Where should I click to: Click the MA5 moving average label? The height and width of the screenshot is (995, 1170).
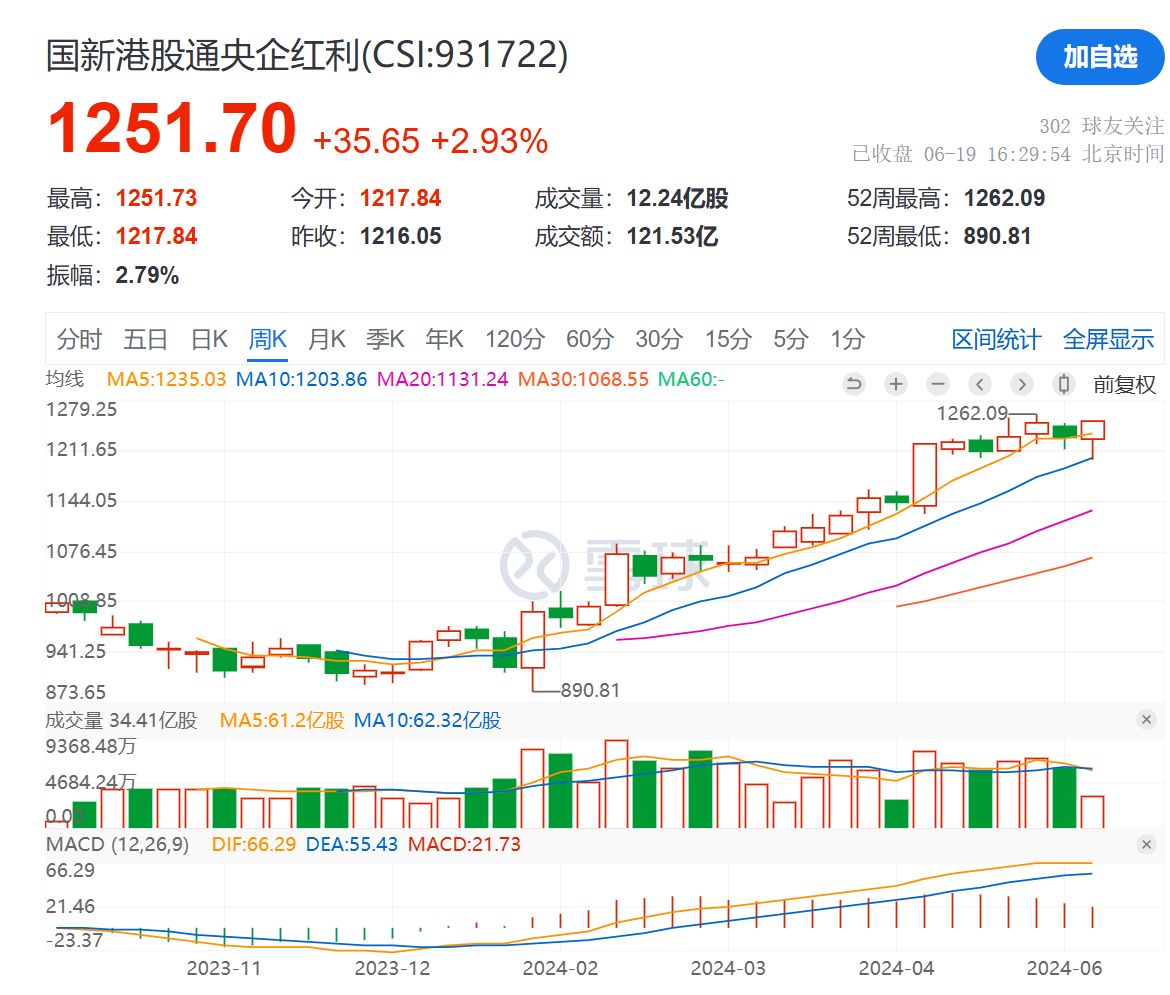click(x=166, y=380)
